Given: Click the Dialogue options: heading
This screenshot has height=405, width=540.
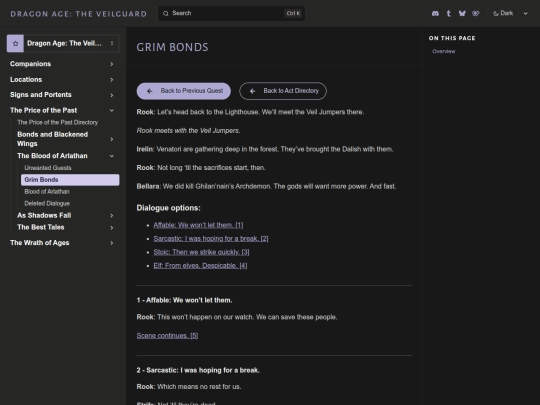Looking at the screenshot, I should coord(168,208).
